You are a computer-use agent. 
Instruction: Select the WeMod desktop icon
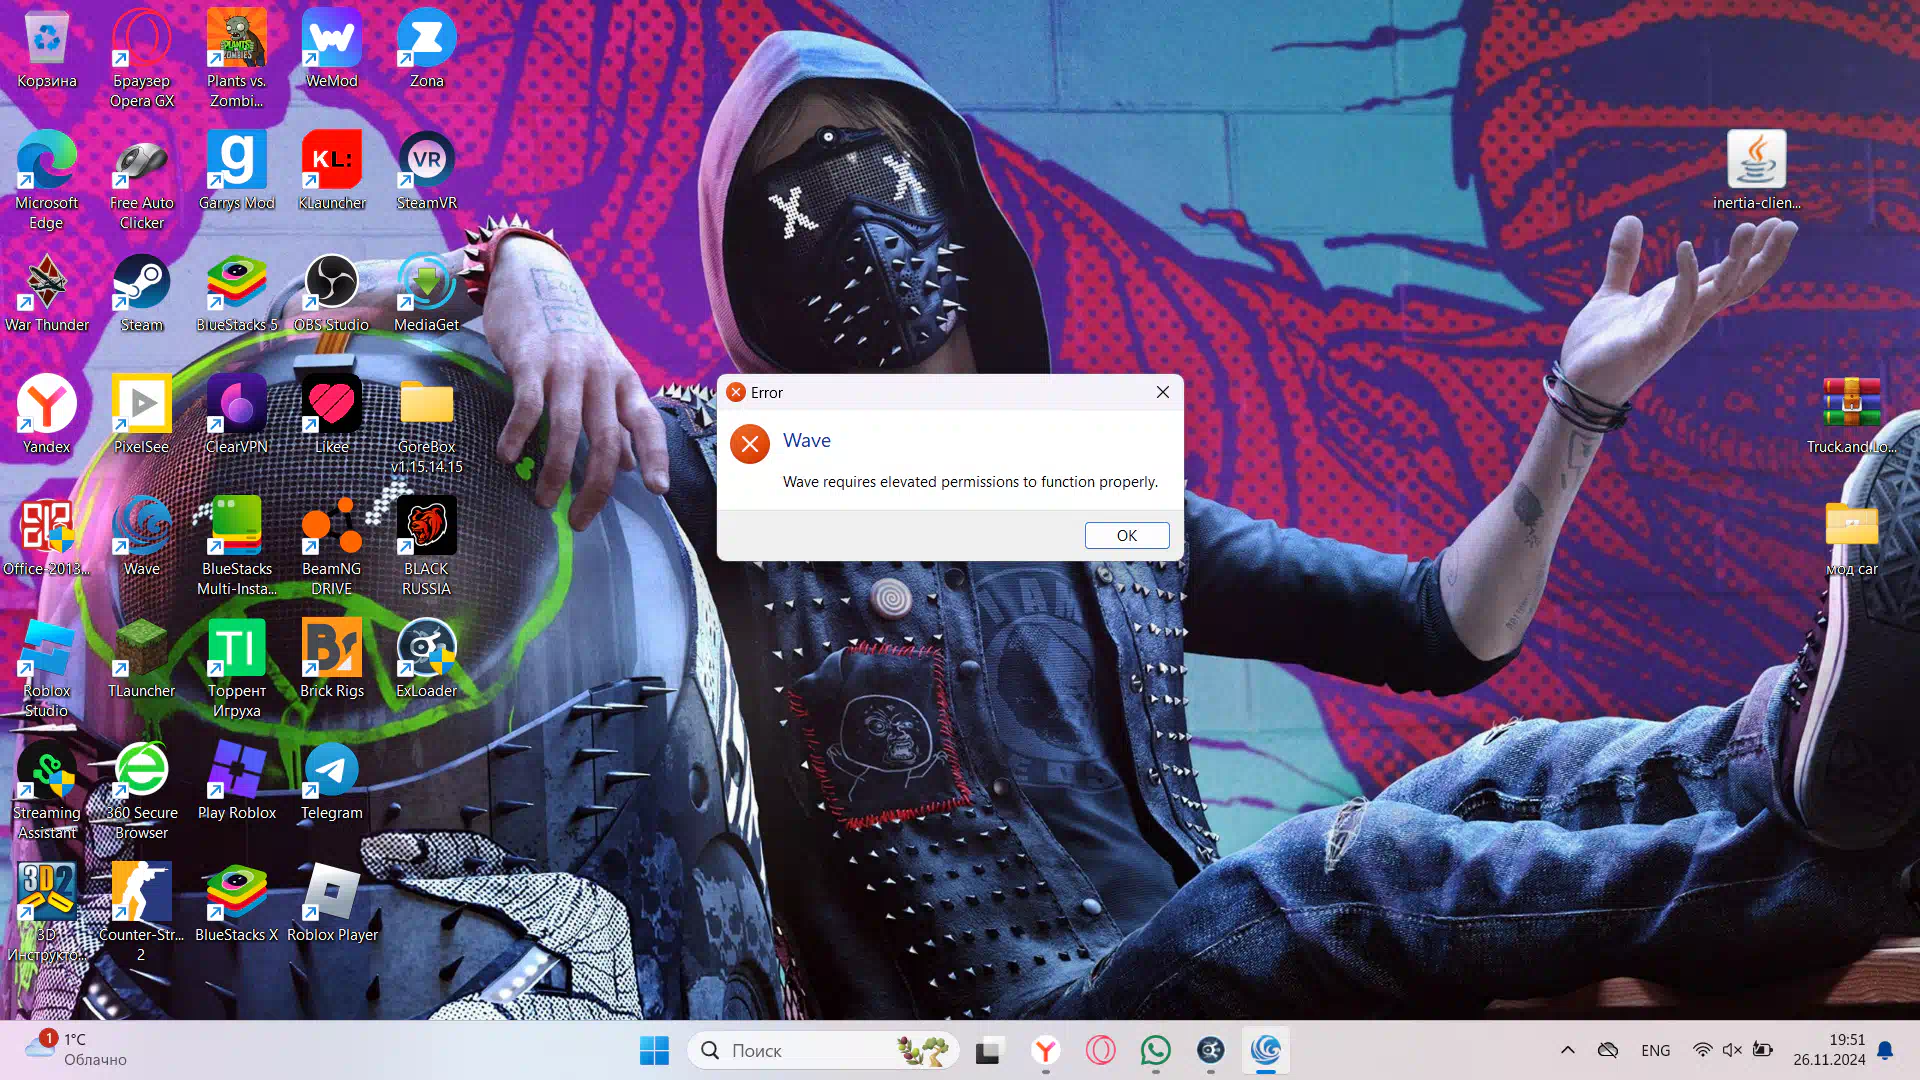click(x=332, y=50)
